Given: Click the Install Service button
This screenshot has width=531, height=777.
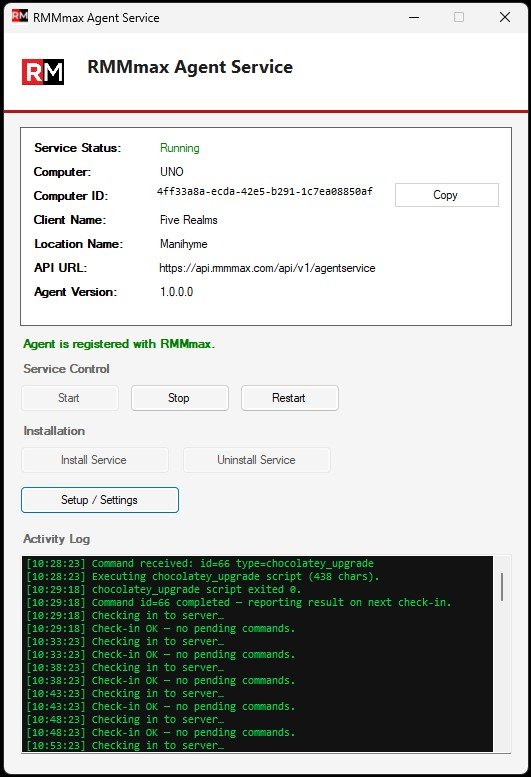Looking at the screenshot, I should pyautogui.click(x=95, y=460).
